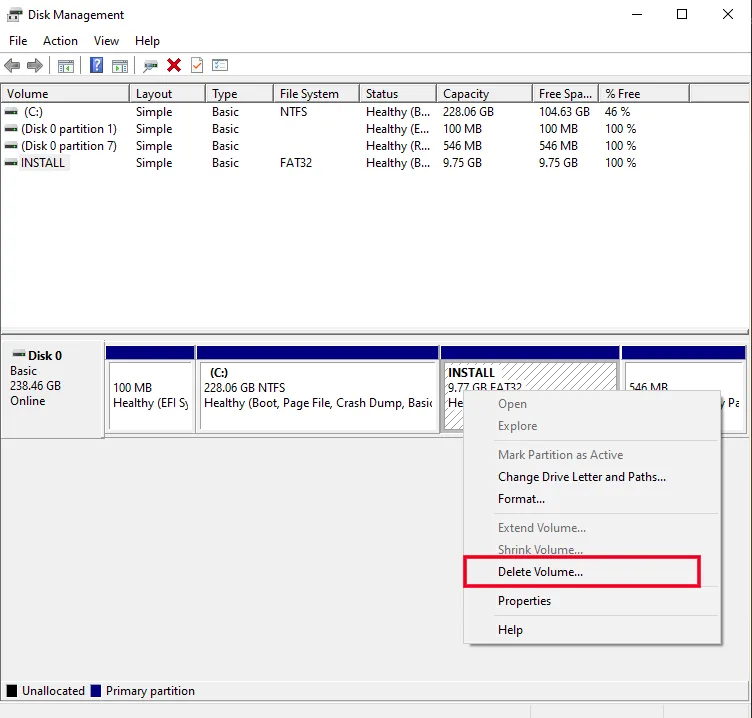
Task: Open the File menu
Action: [x=18, y=41]
